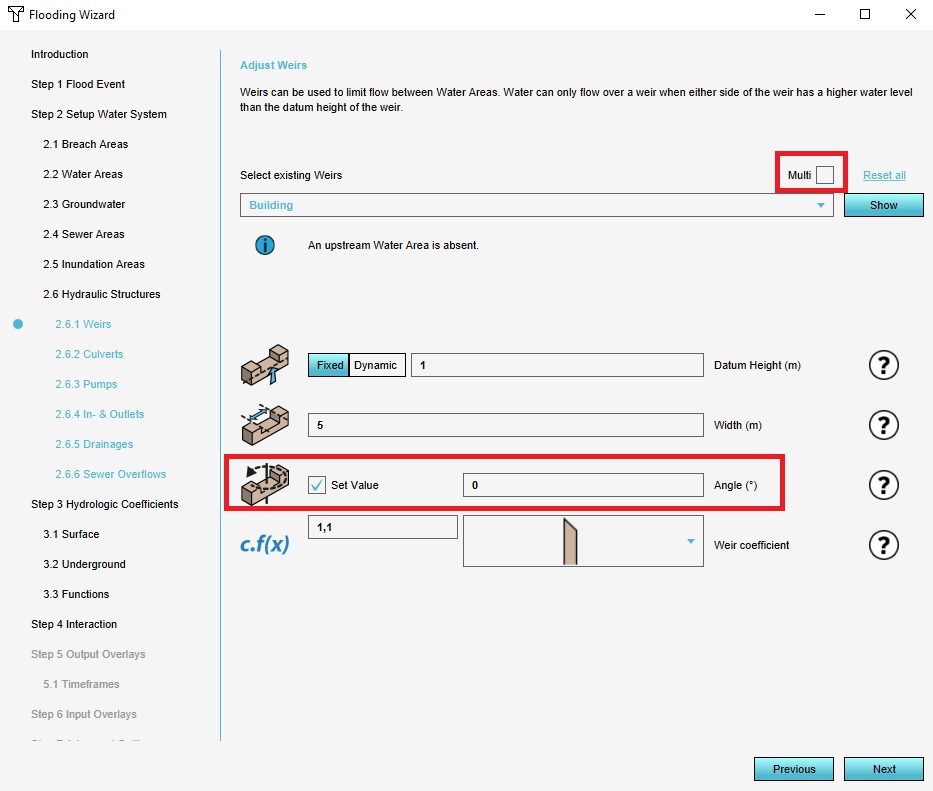Click the blue info icon
933x791 pixels.
tap(265, 245)
